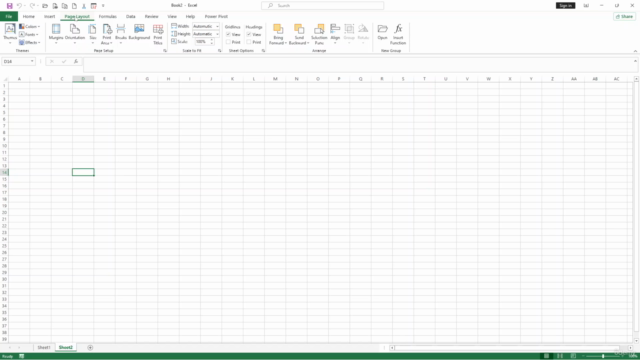Switch to Page Layout view in status bar
Viewport: 640px width, 360px height.
pyautogui.click(x=560, y=356)
